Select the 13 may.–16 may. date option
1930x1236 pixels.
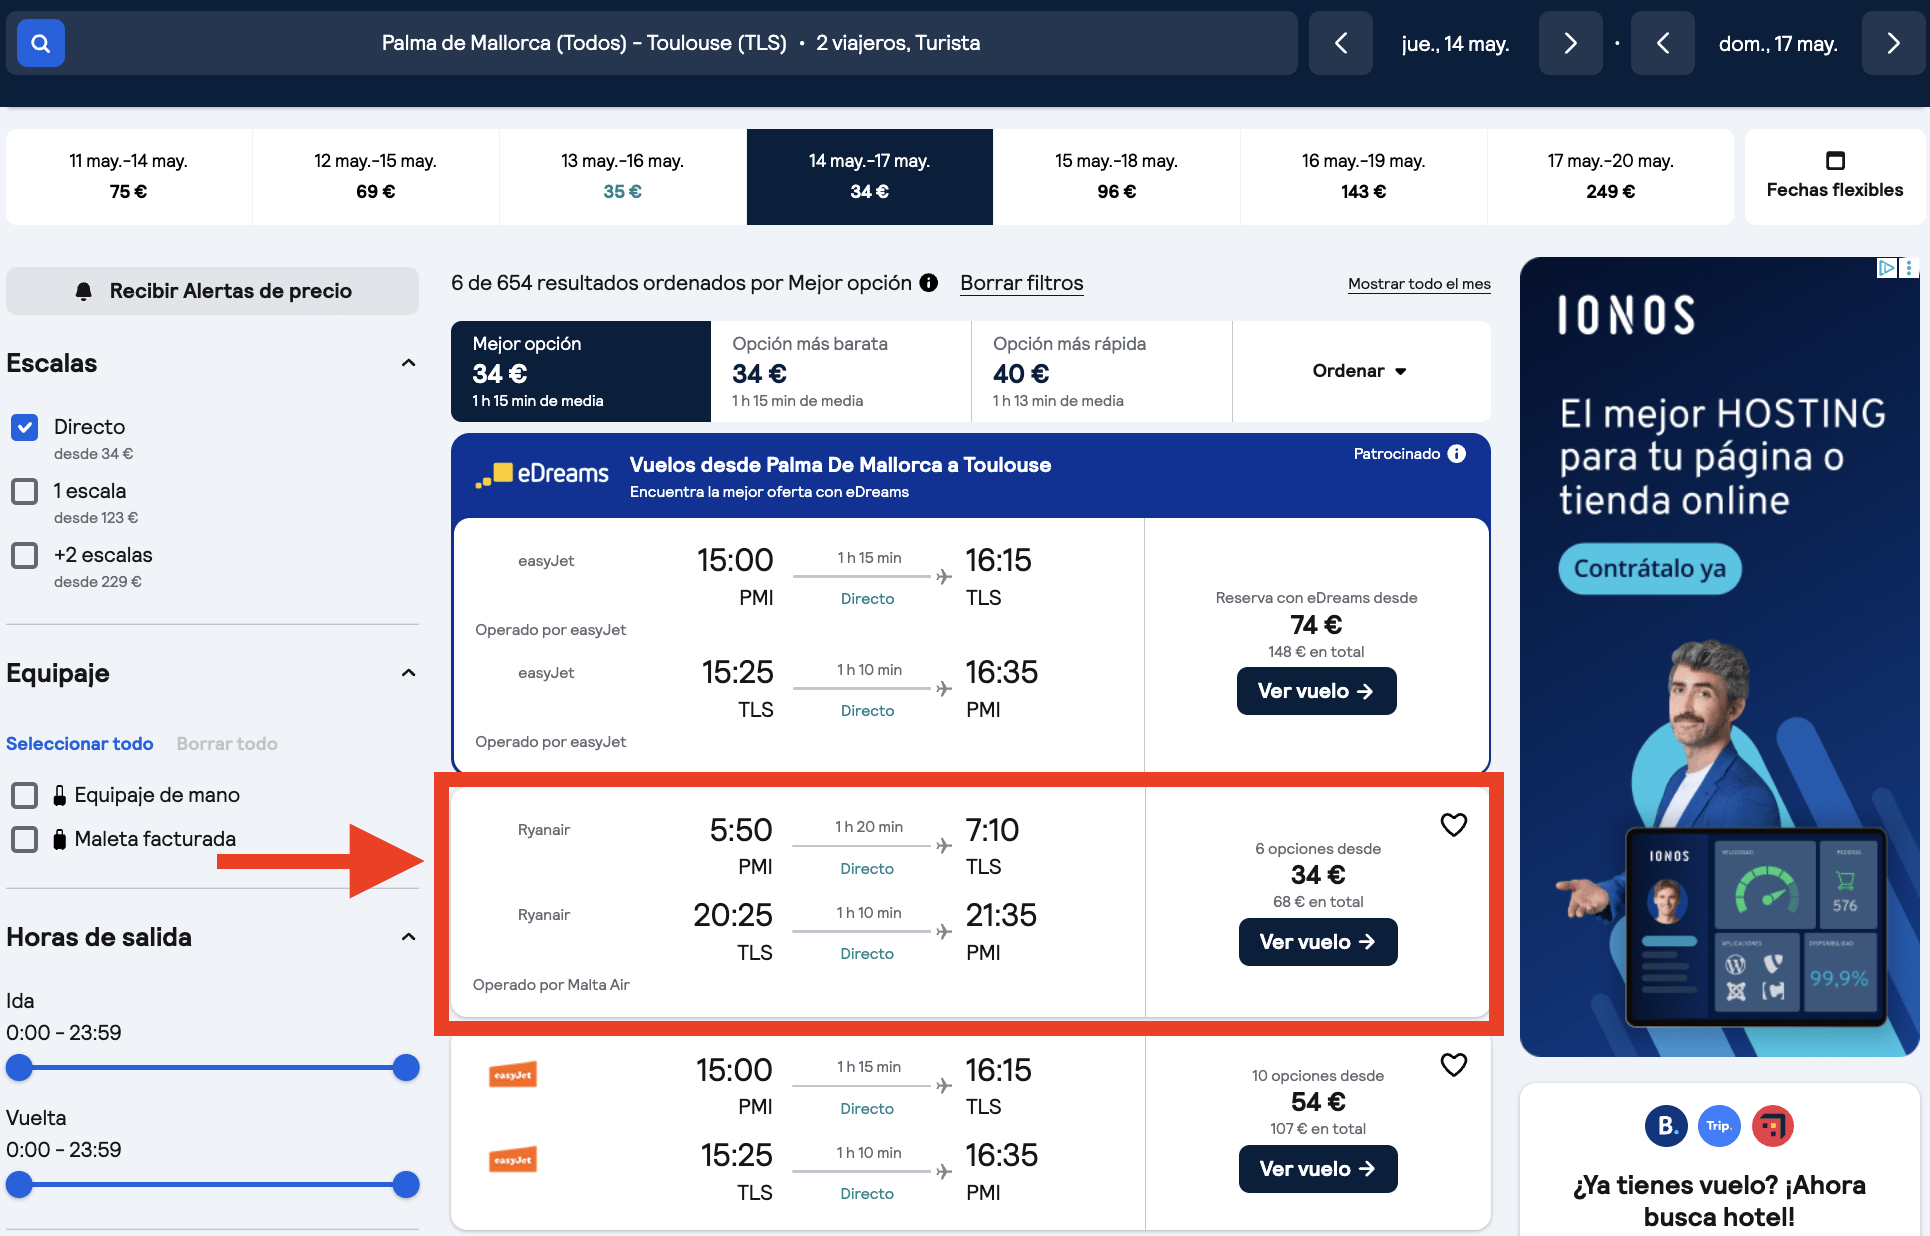tap(622, 176)
